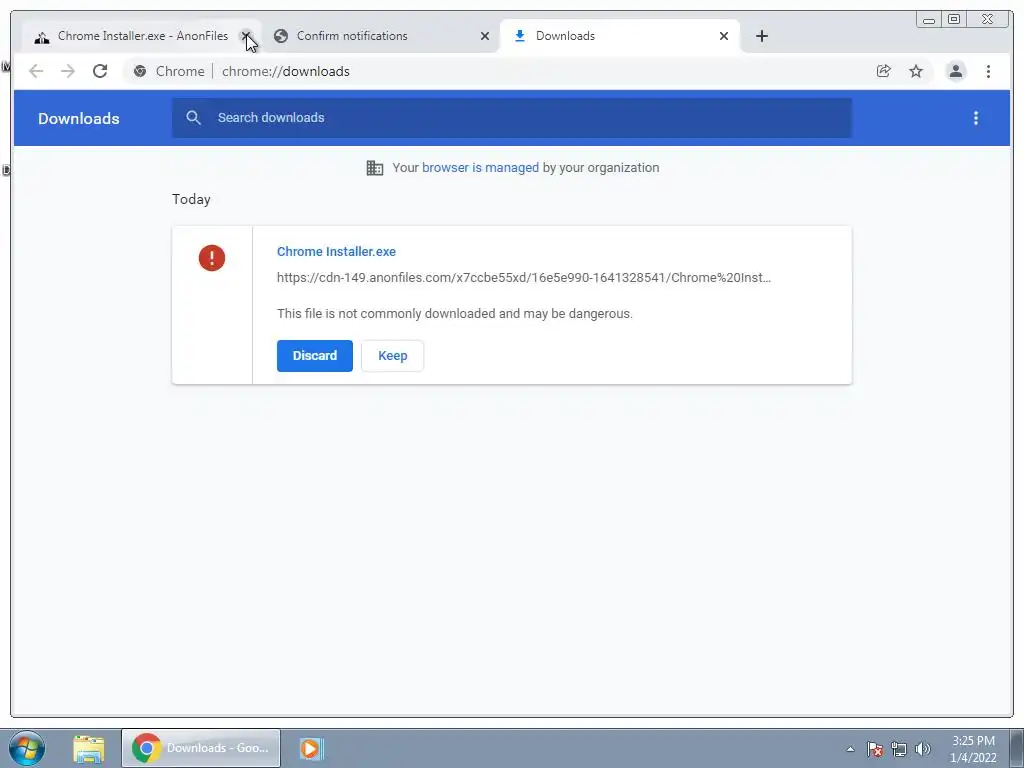The height and width of the screenshot is (768, 1024).
Task: Close the Downloads tab
Action: (x=724, y=36)
